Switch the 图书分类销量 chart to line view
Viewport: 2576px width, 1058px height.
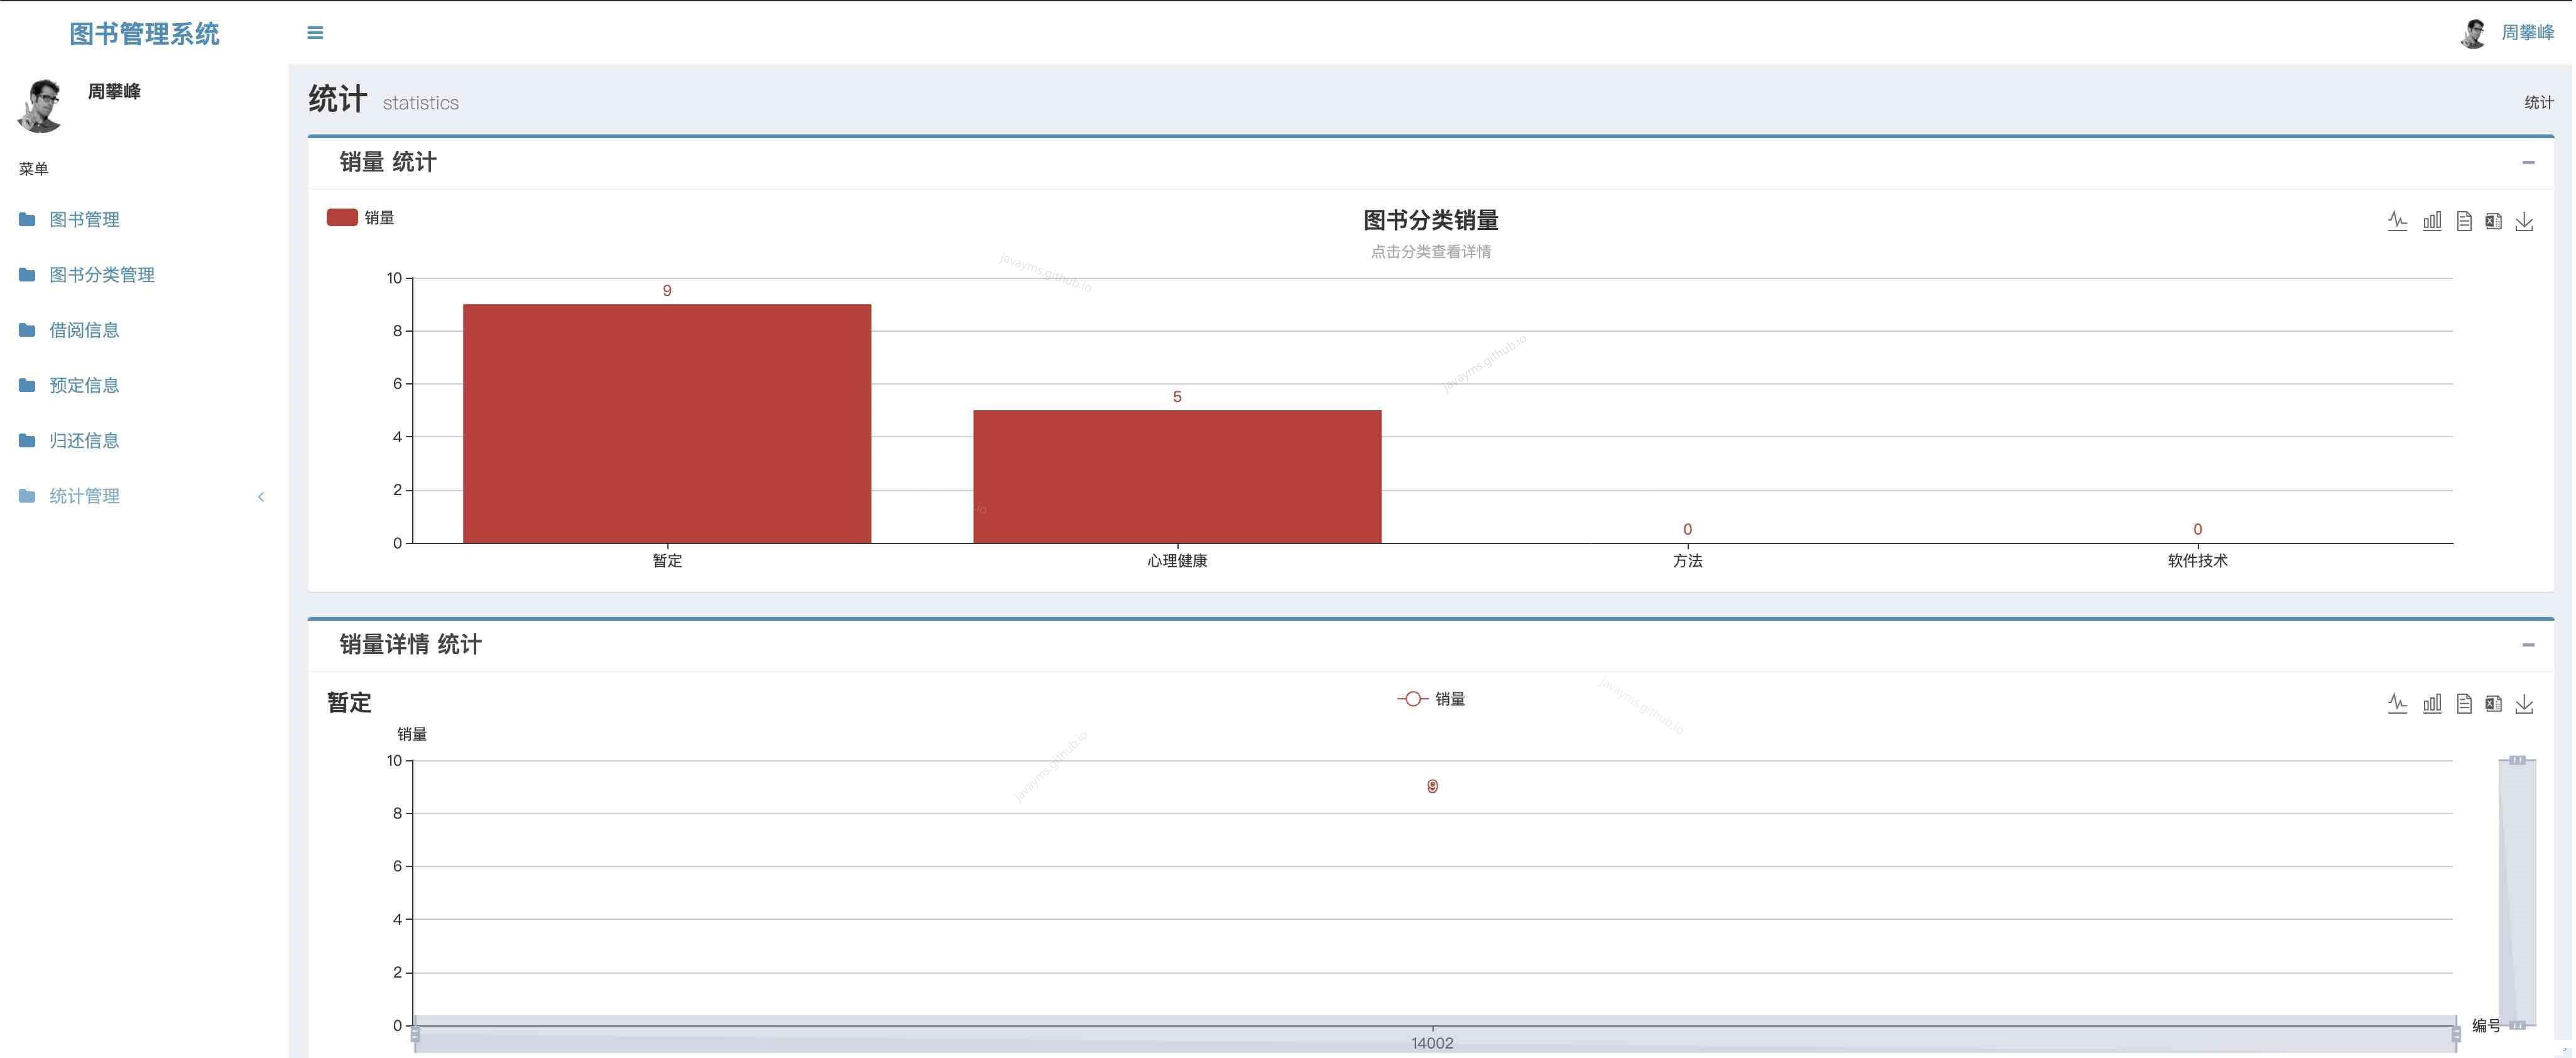click(x=2397, y=221)
